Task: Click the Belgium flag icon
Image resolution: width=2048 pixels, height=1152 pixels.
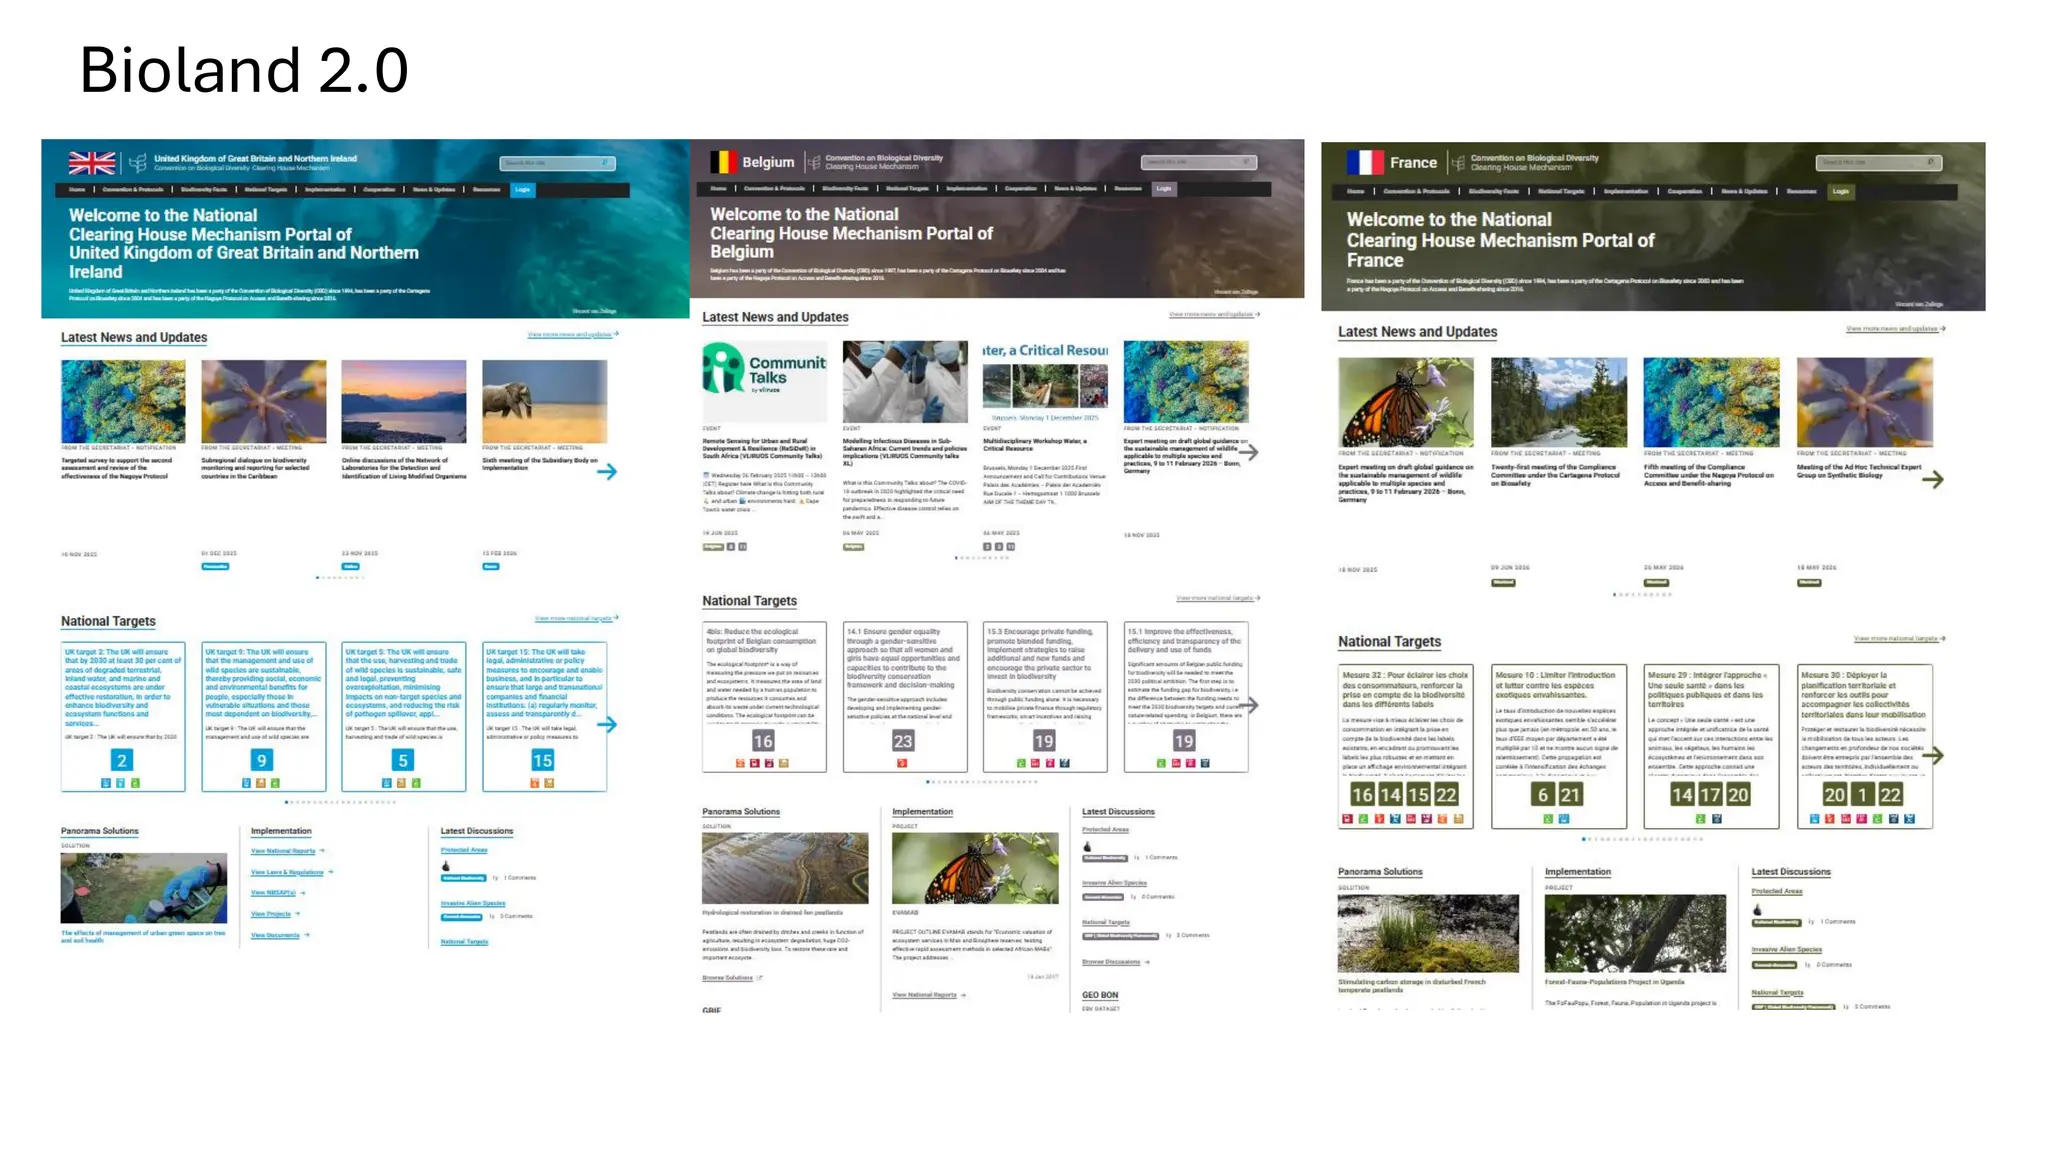Action: coord(723,162)
